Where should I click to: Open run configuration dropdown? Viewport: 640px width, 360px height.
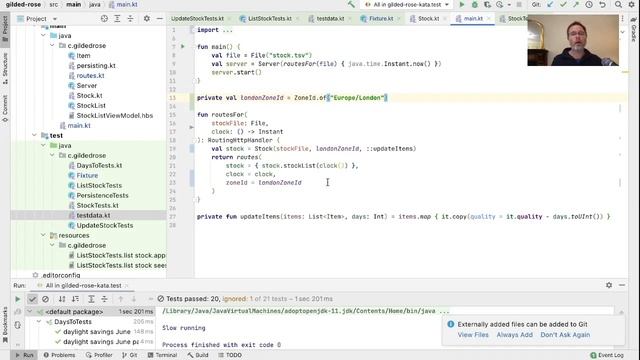tap(407, 4)
